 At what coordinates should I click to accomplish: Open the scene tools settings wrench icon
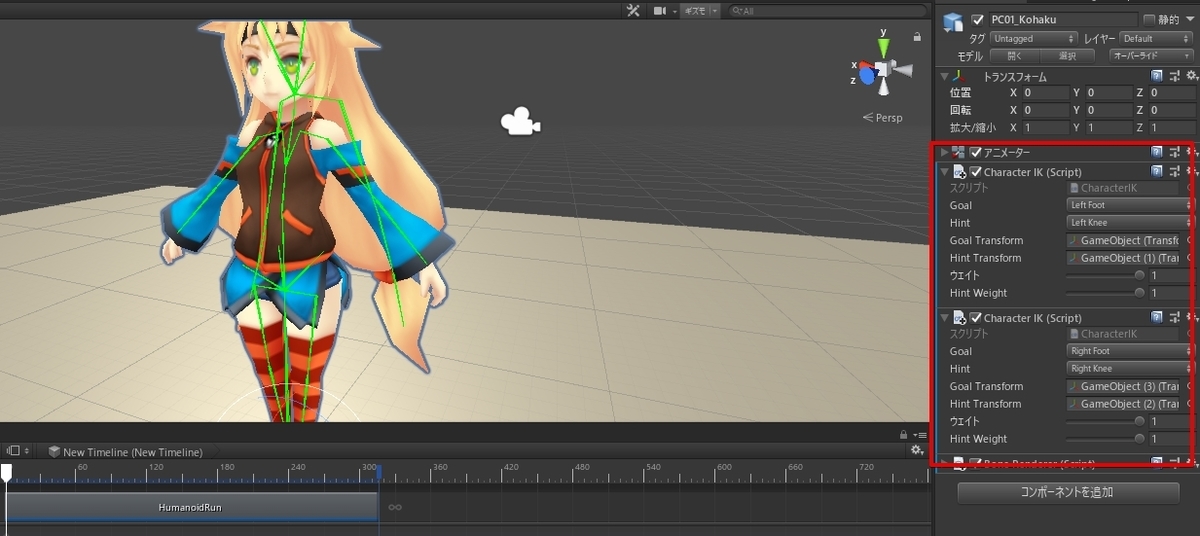(x=632, y=10)
